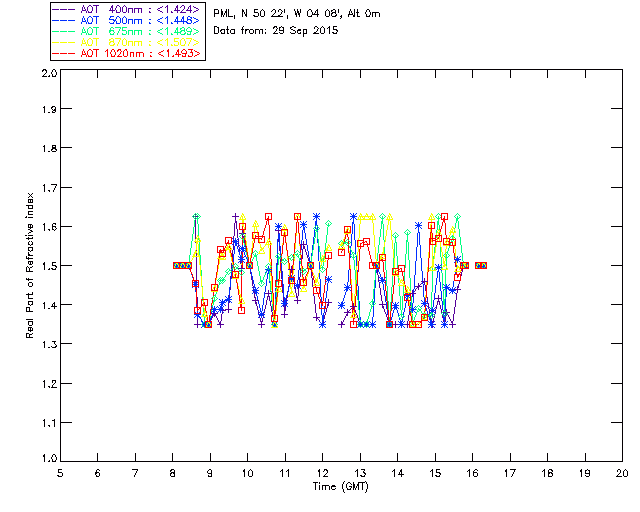Click the y-axis tick label '1.8'
Viewport: 640px width, 512px height.
(49, 148)
